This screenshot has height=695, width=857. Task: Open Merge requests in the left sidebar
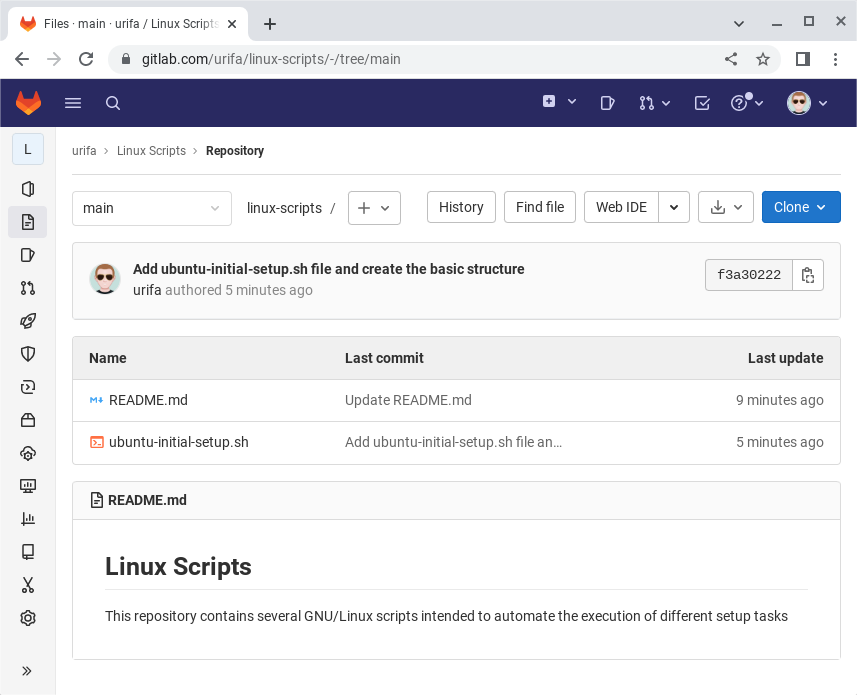click(28, 288)
